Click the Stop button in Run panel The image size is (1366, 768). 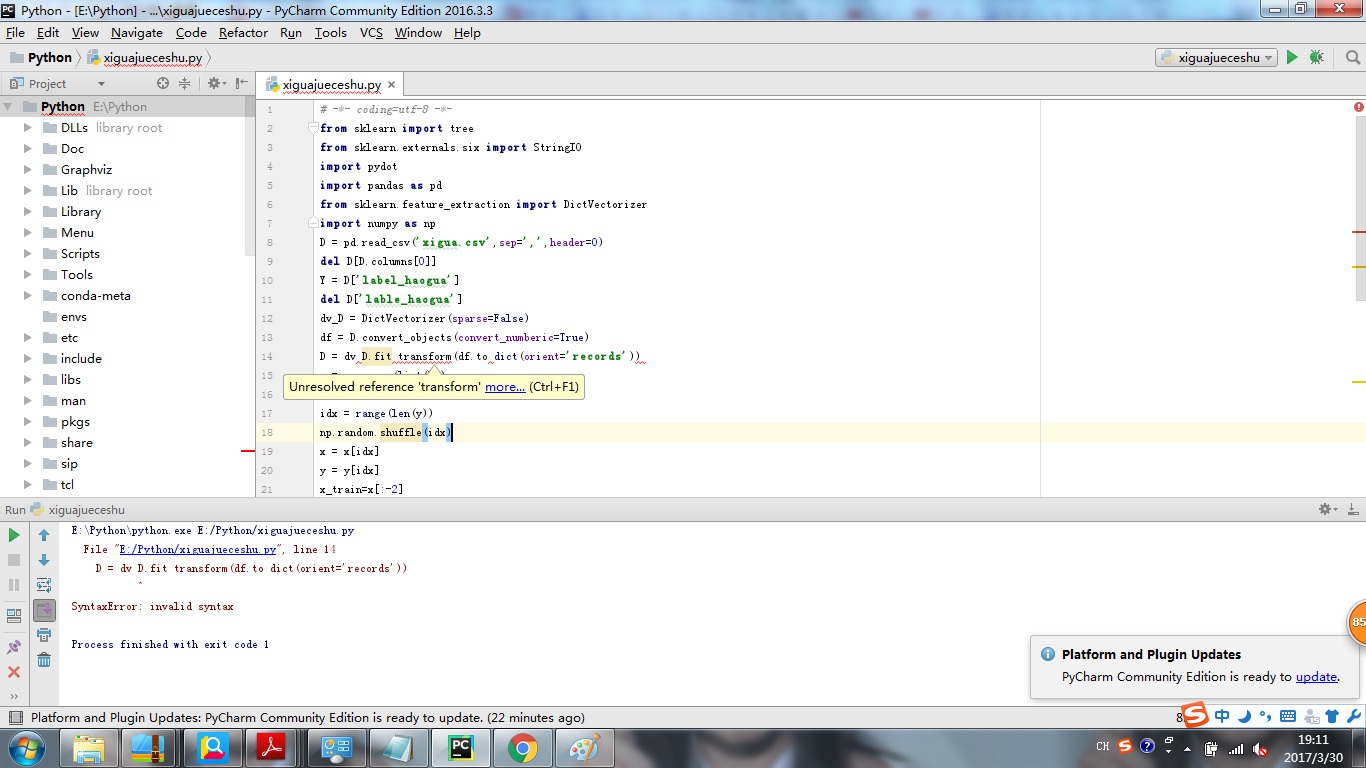click(x=14, y=560)
